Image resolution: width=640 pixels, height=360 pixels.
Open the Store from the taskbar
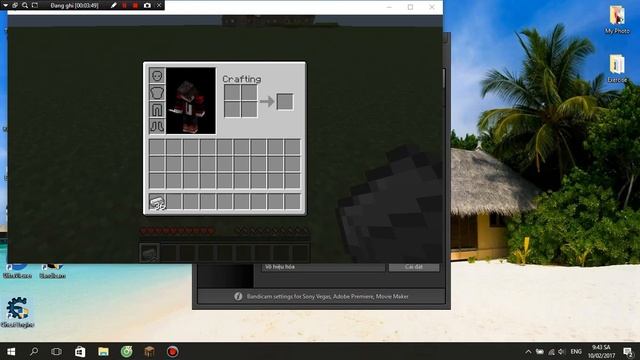tap(80, 351)
